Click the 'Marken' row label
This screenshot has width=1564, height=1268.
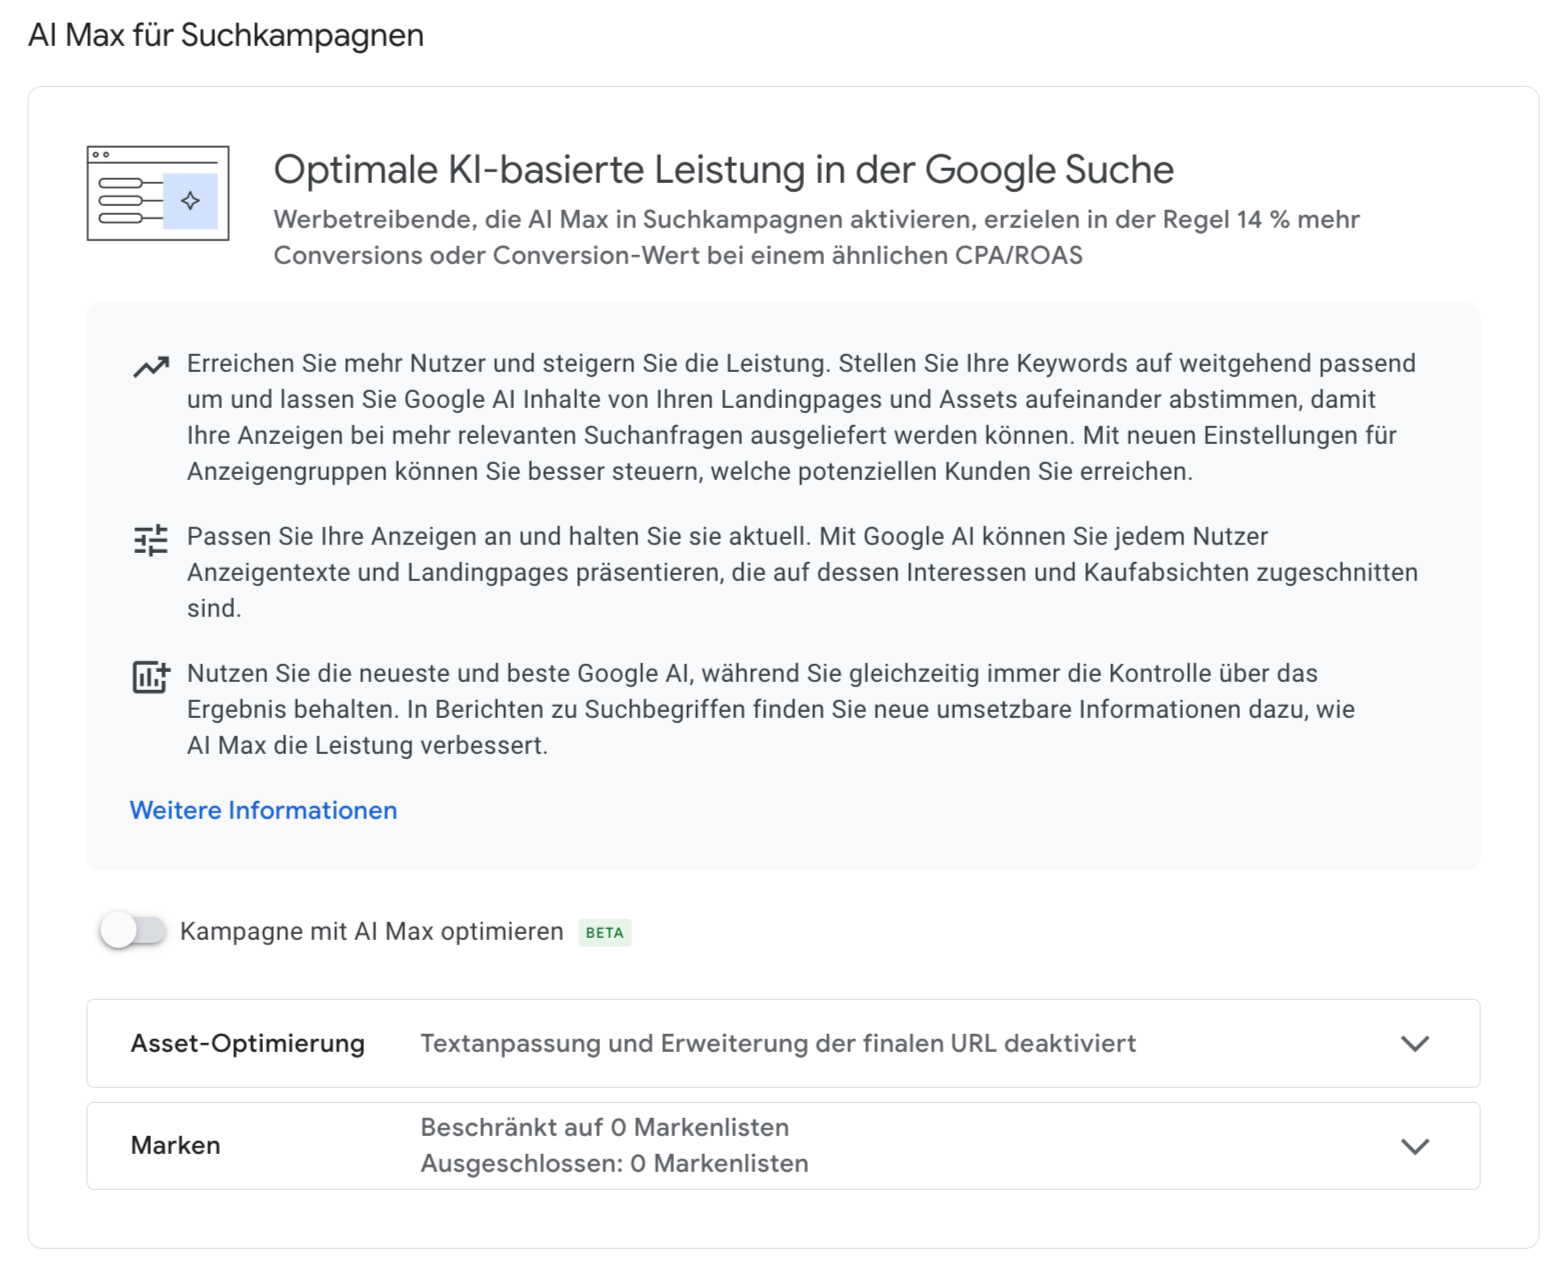(x=175, y=1146)
